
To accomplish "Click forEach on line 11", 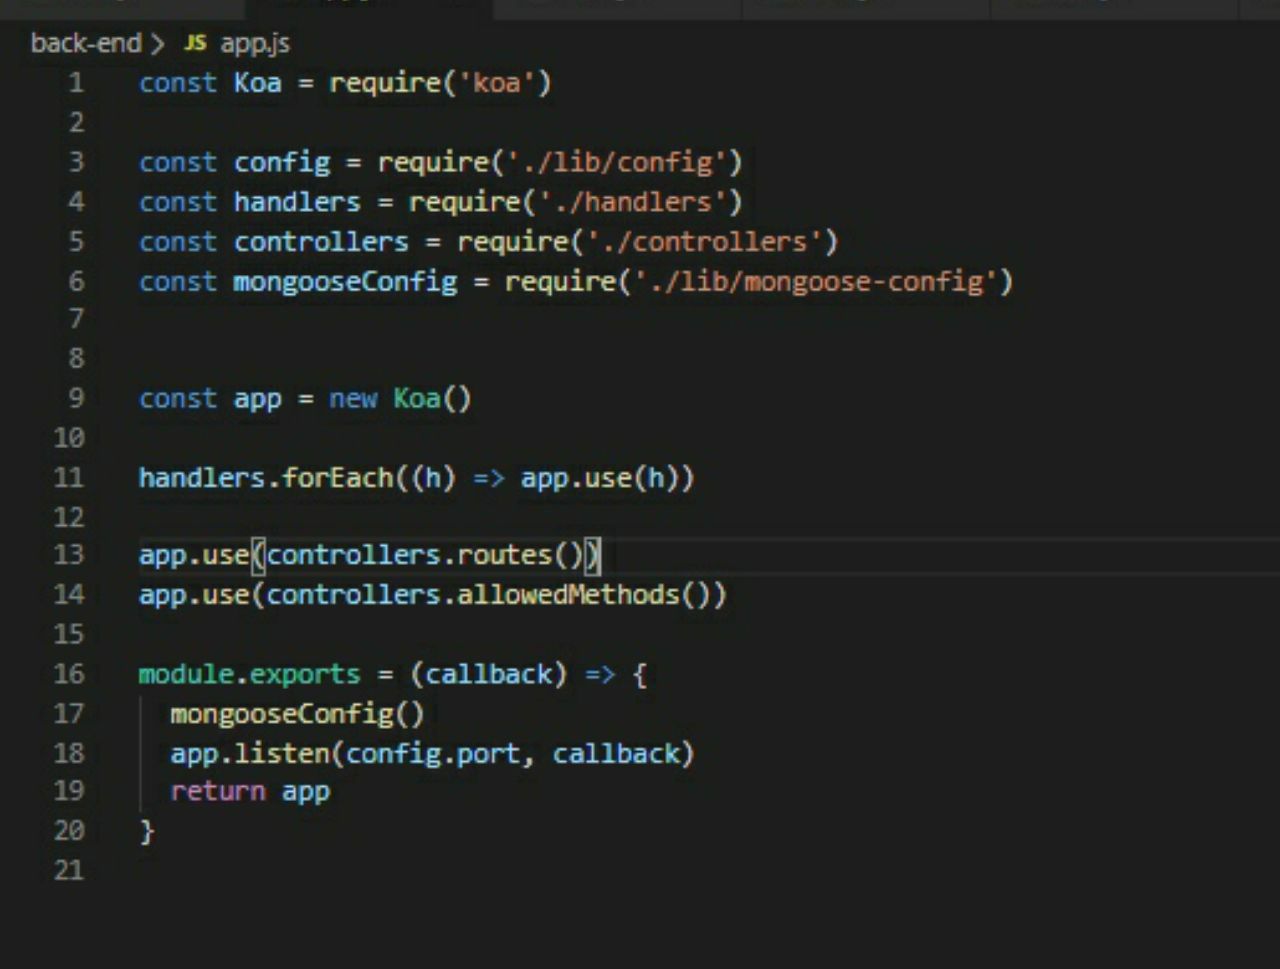I will pyautogui.click(x=338, y=478).
